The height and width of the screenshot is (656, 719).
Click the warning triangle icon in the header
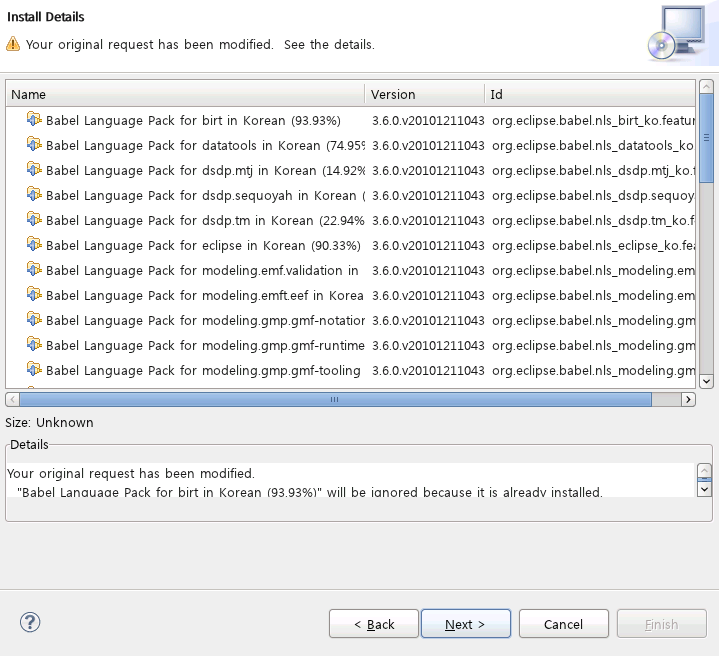pyautogui.click(x=13, y=44)
